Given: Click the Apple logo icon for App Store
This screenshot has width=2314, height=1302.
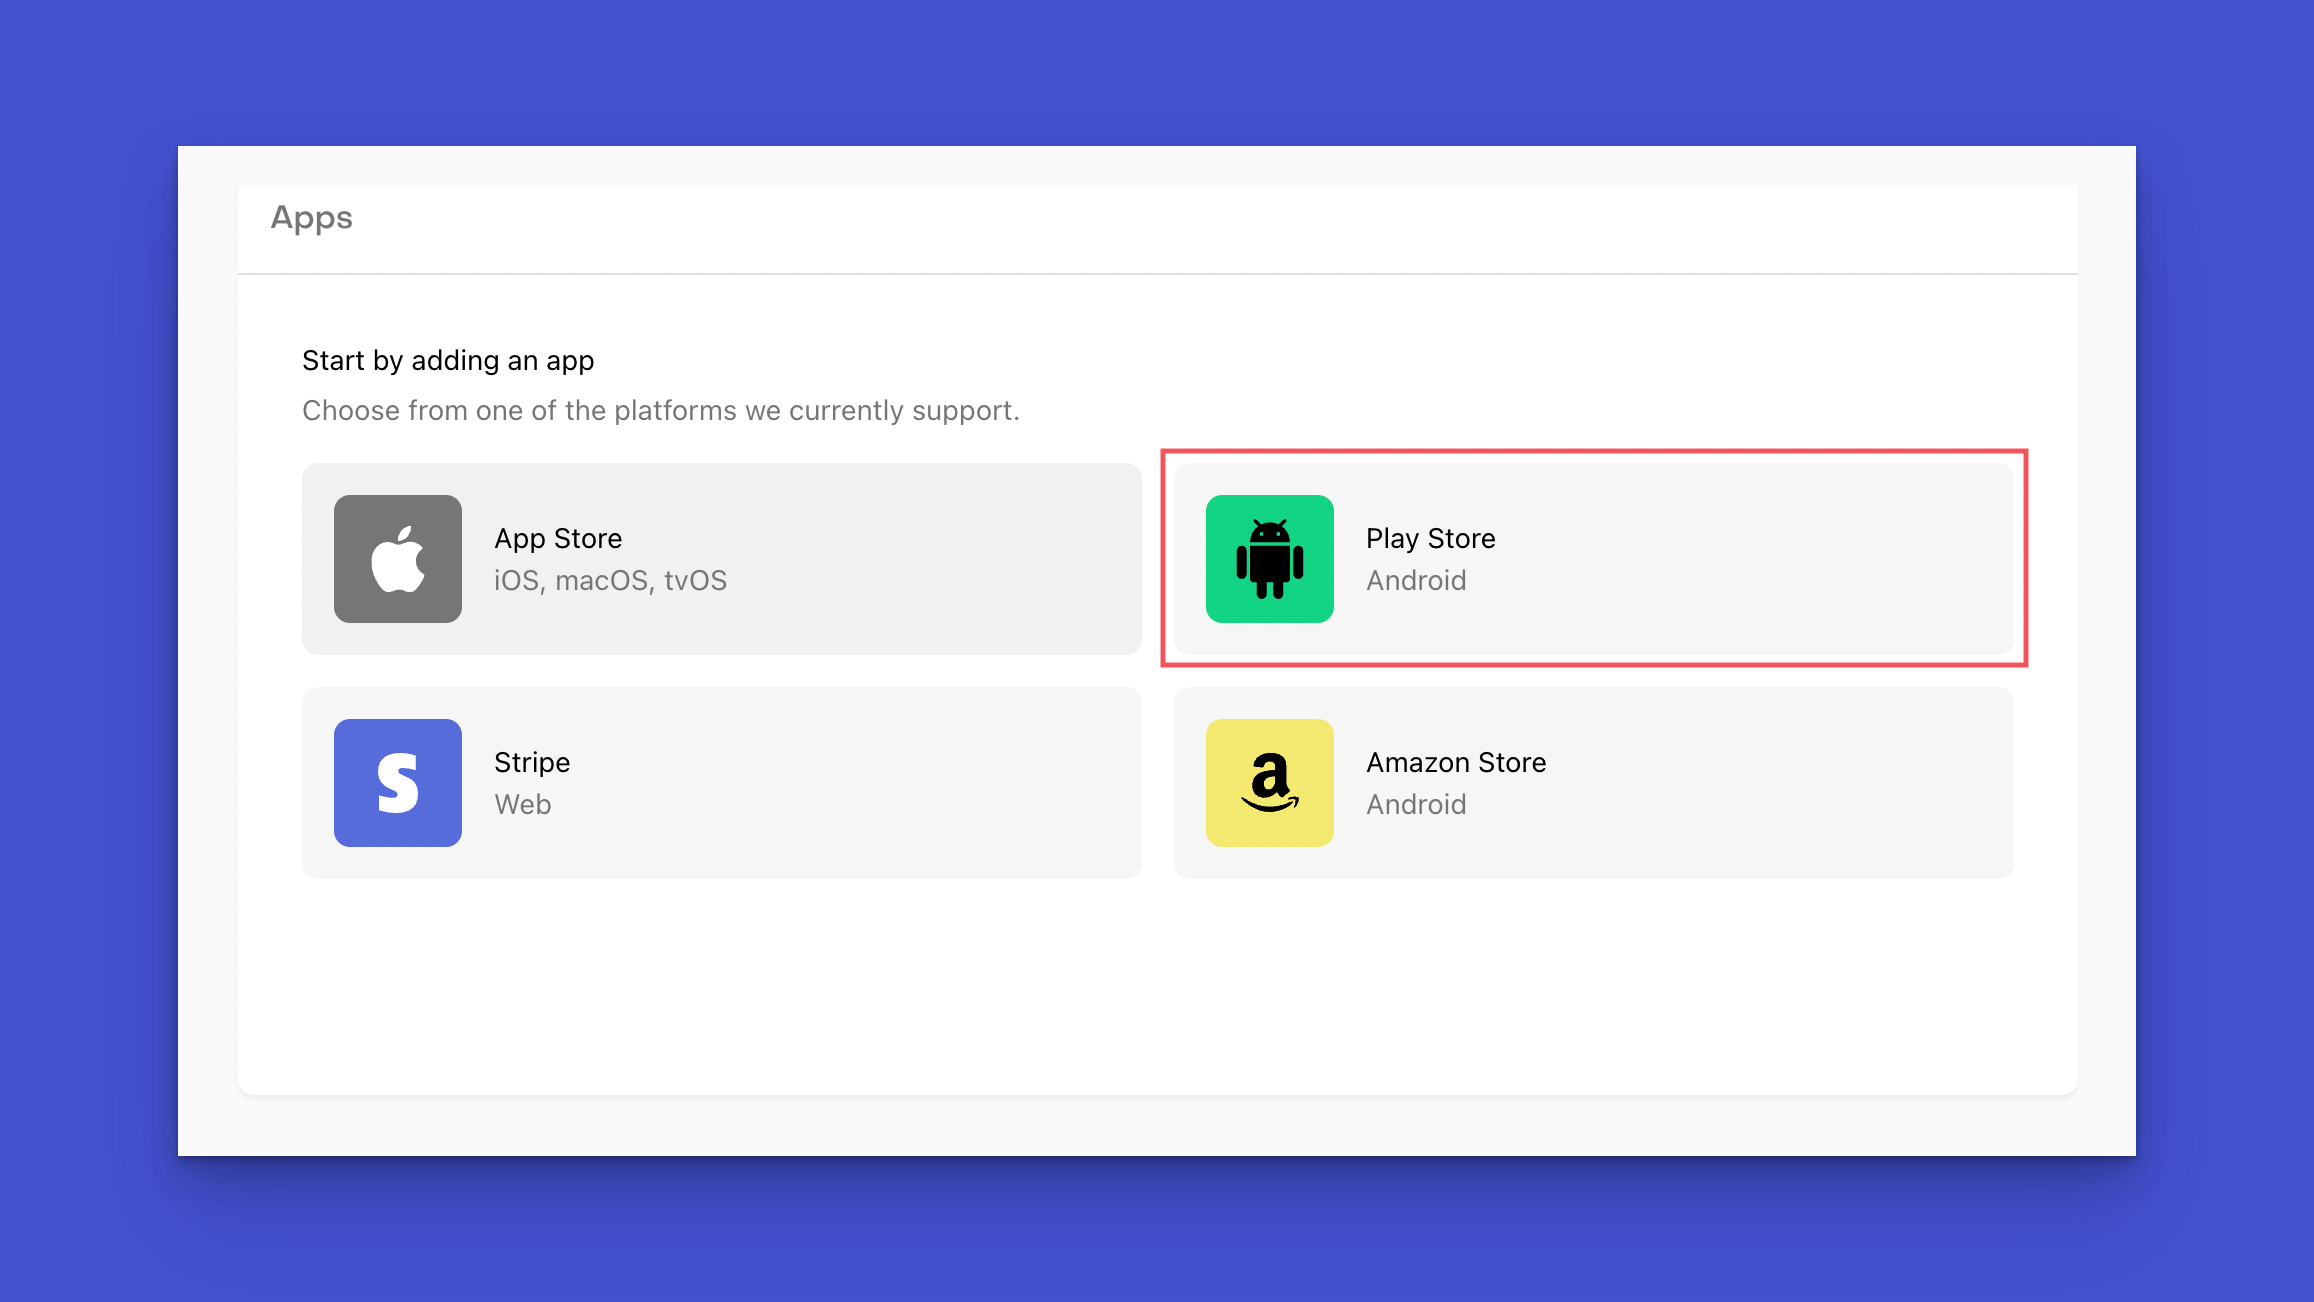Looking at the screenshot, I should tap(398, 559).
